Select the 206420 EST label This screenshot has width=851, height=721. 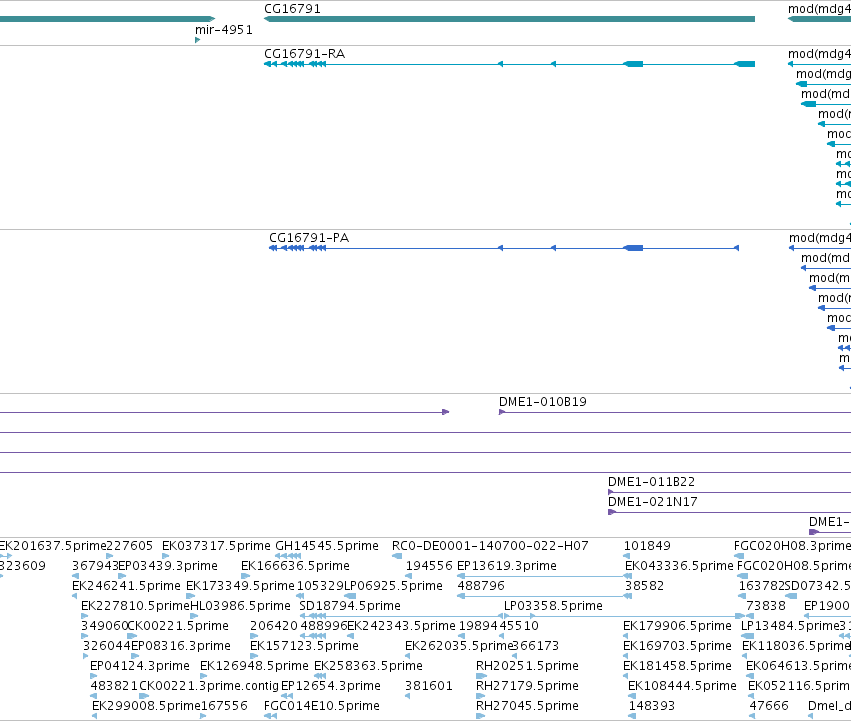pos(274,626)
